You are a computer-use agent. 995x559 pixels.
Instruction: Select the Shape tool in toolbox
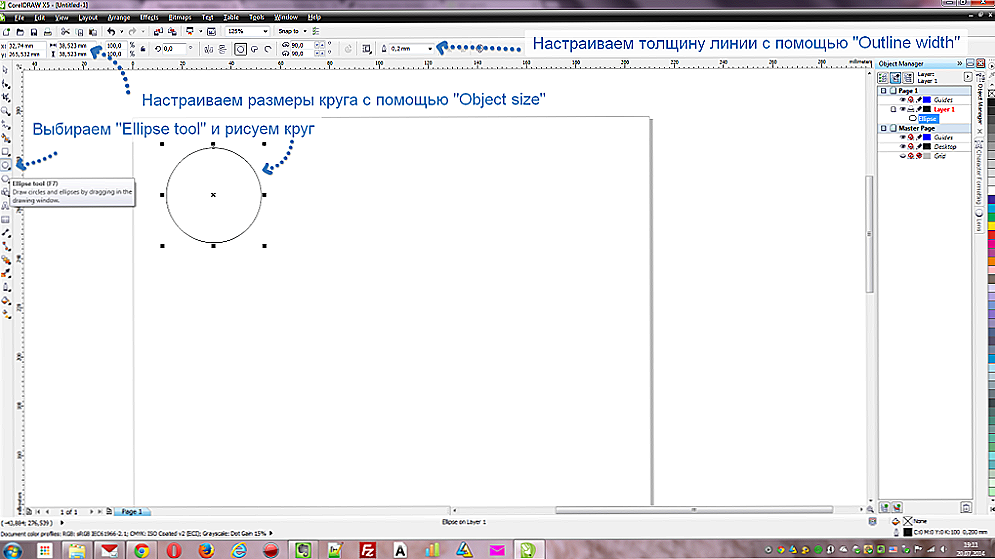point(6,84)
